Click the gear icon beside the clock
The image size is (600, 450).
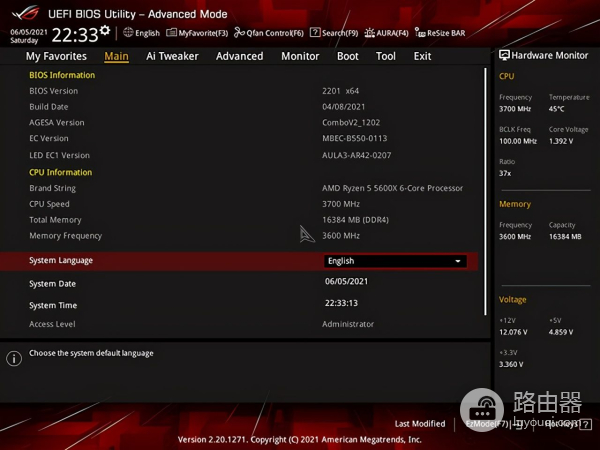pyautogui.click(x=105, y=31)
